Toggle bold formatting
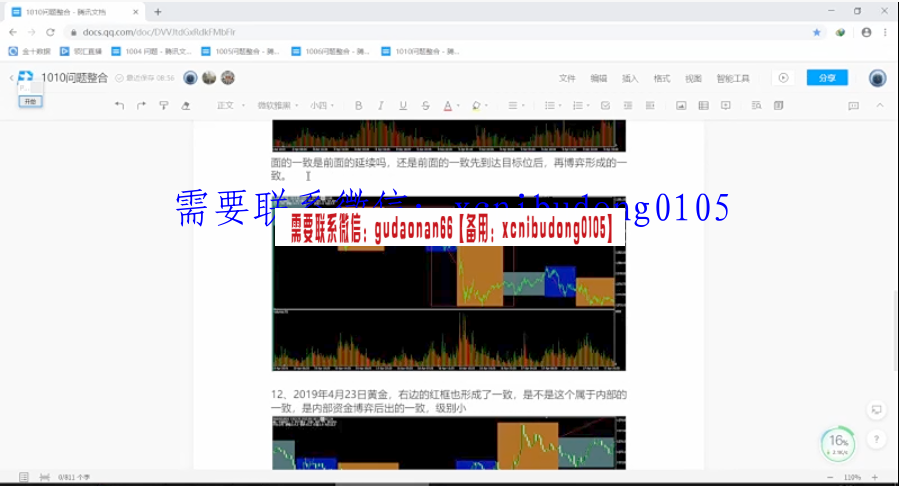899x486 pixels. pyautogui.click(x=358, y=105)
